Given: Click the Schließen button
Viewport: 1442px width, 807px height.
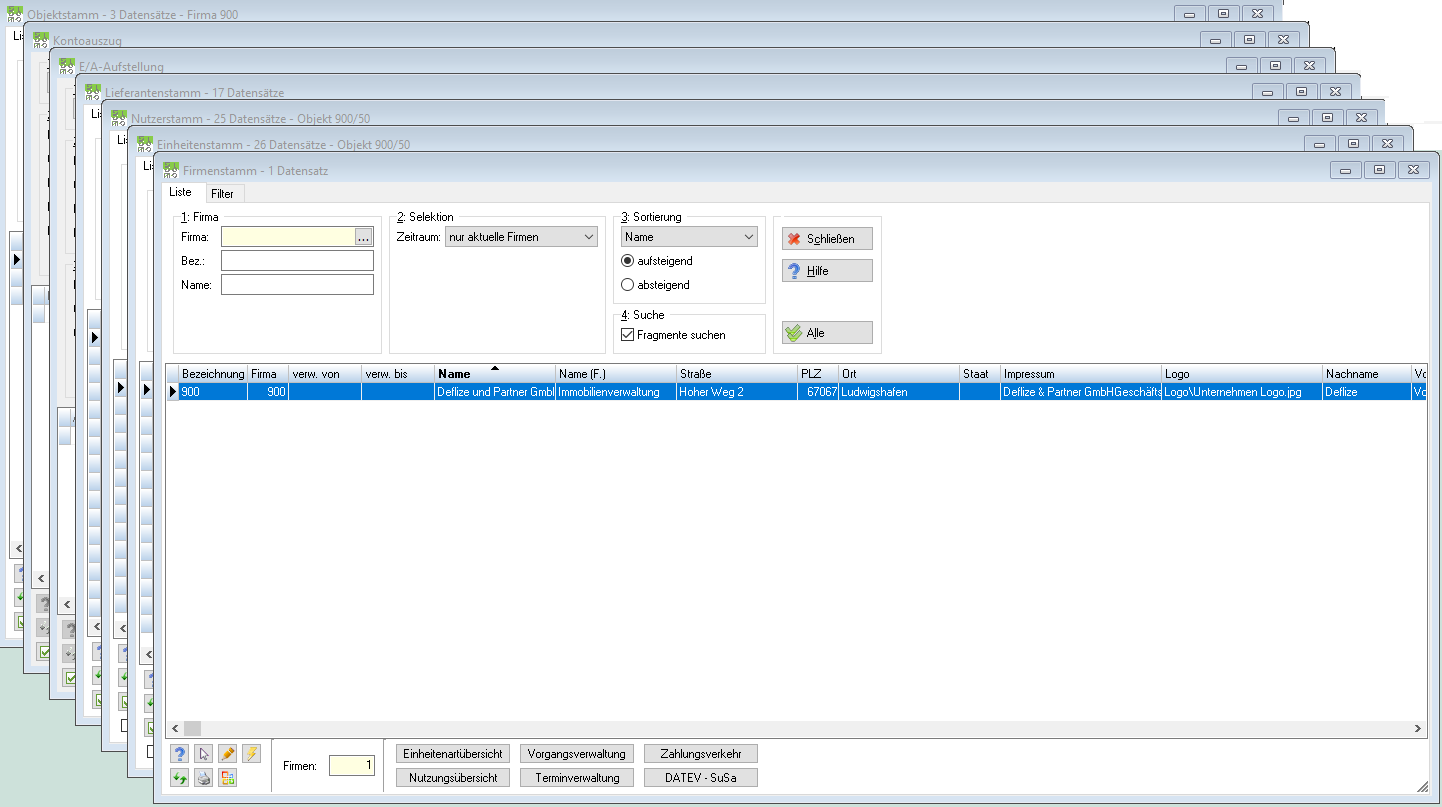Looking at the screenshot, I should (x=827, y=239).
